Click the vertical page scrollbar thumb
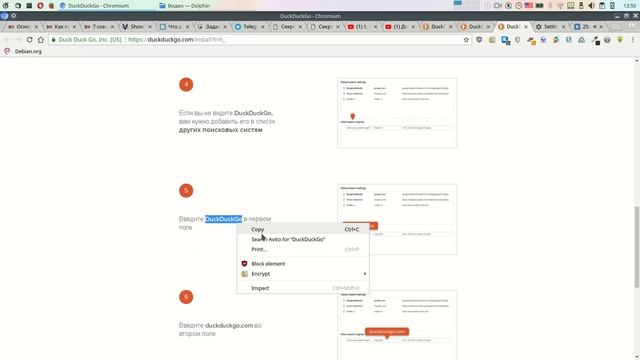640x360 pixels. 637,247
